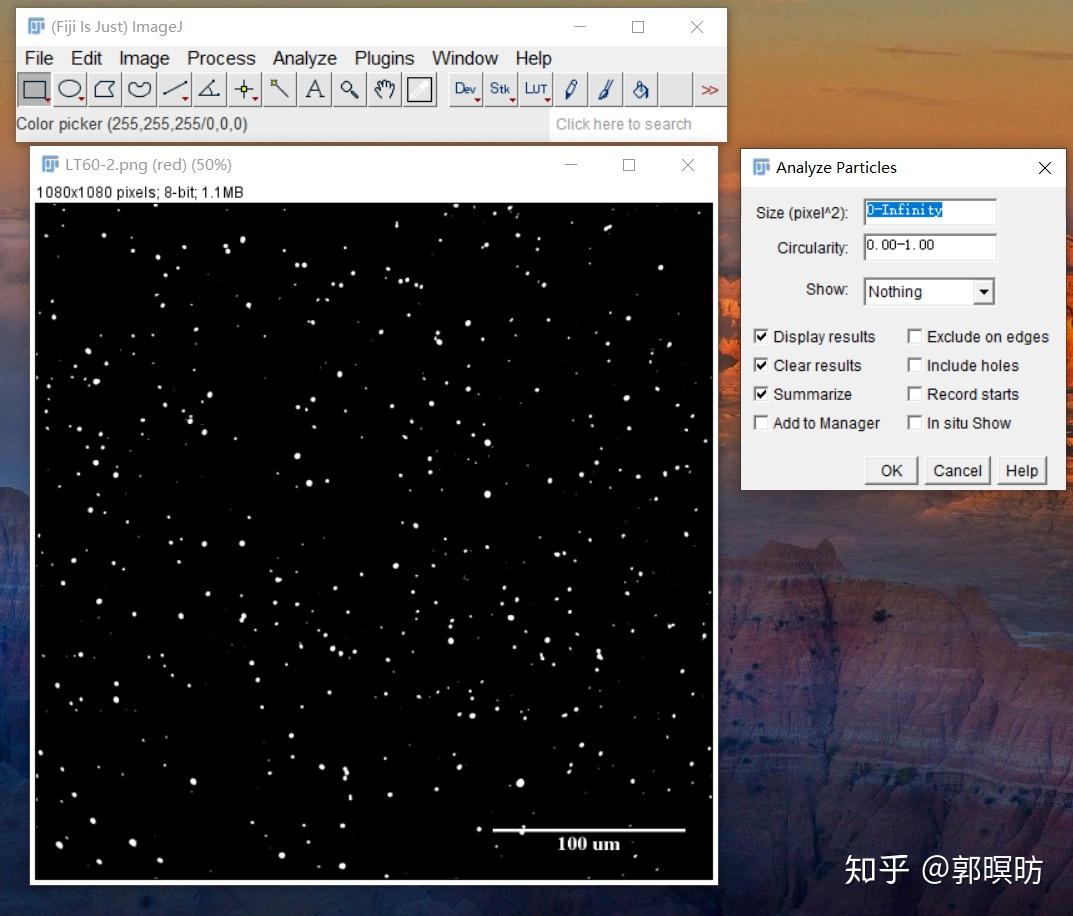Enable Include holes in Analyze Particles
1073x916 pixels.
(x=915, y=366)
